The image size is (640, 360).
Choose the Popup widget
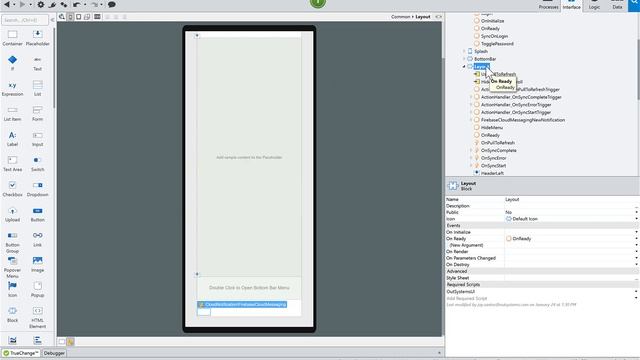38,290
